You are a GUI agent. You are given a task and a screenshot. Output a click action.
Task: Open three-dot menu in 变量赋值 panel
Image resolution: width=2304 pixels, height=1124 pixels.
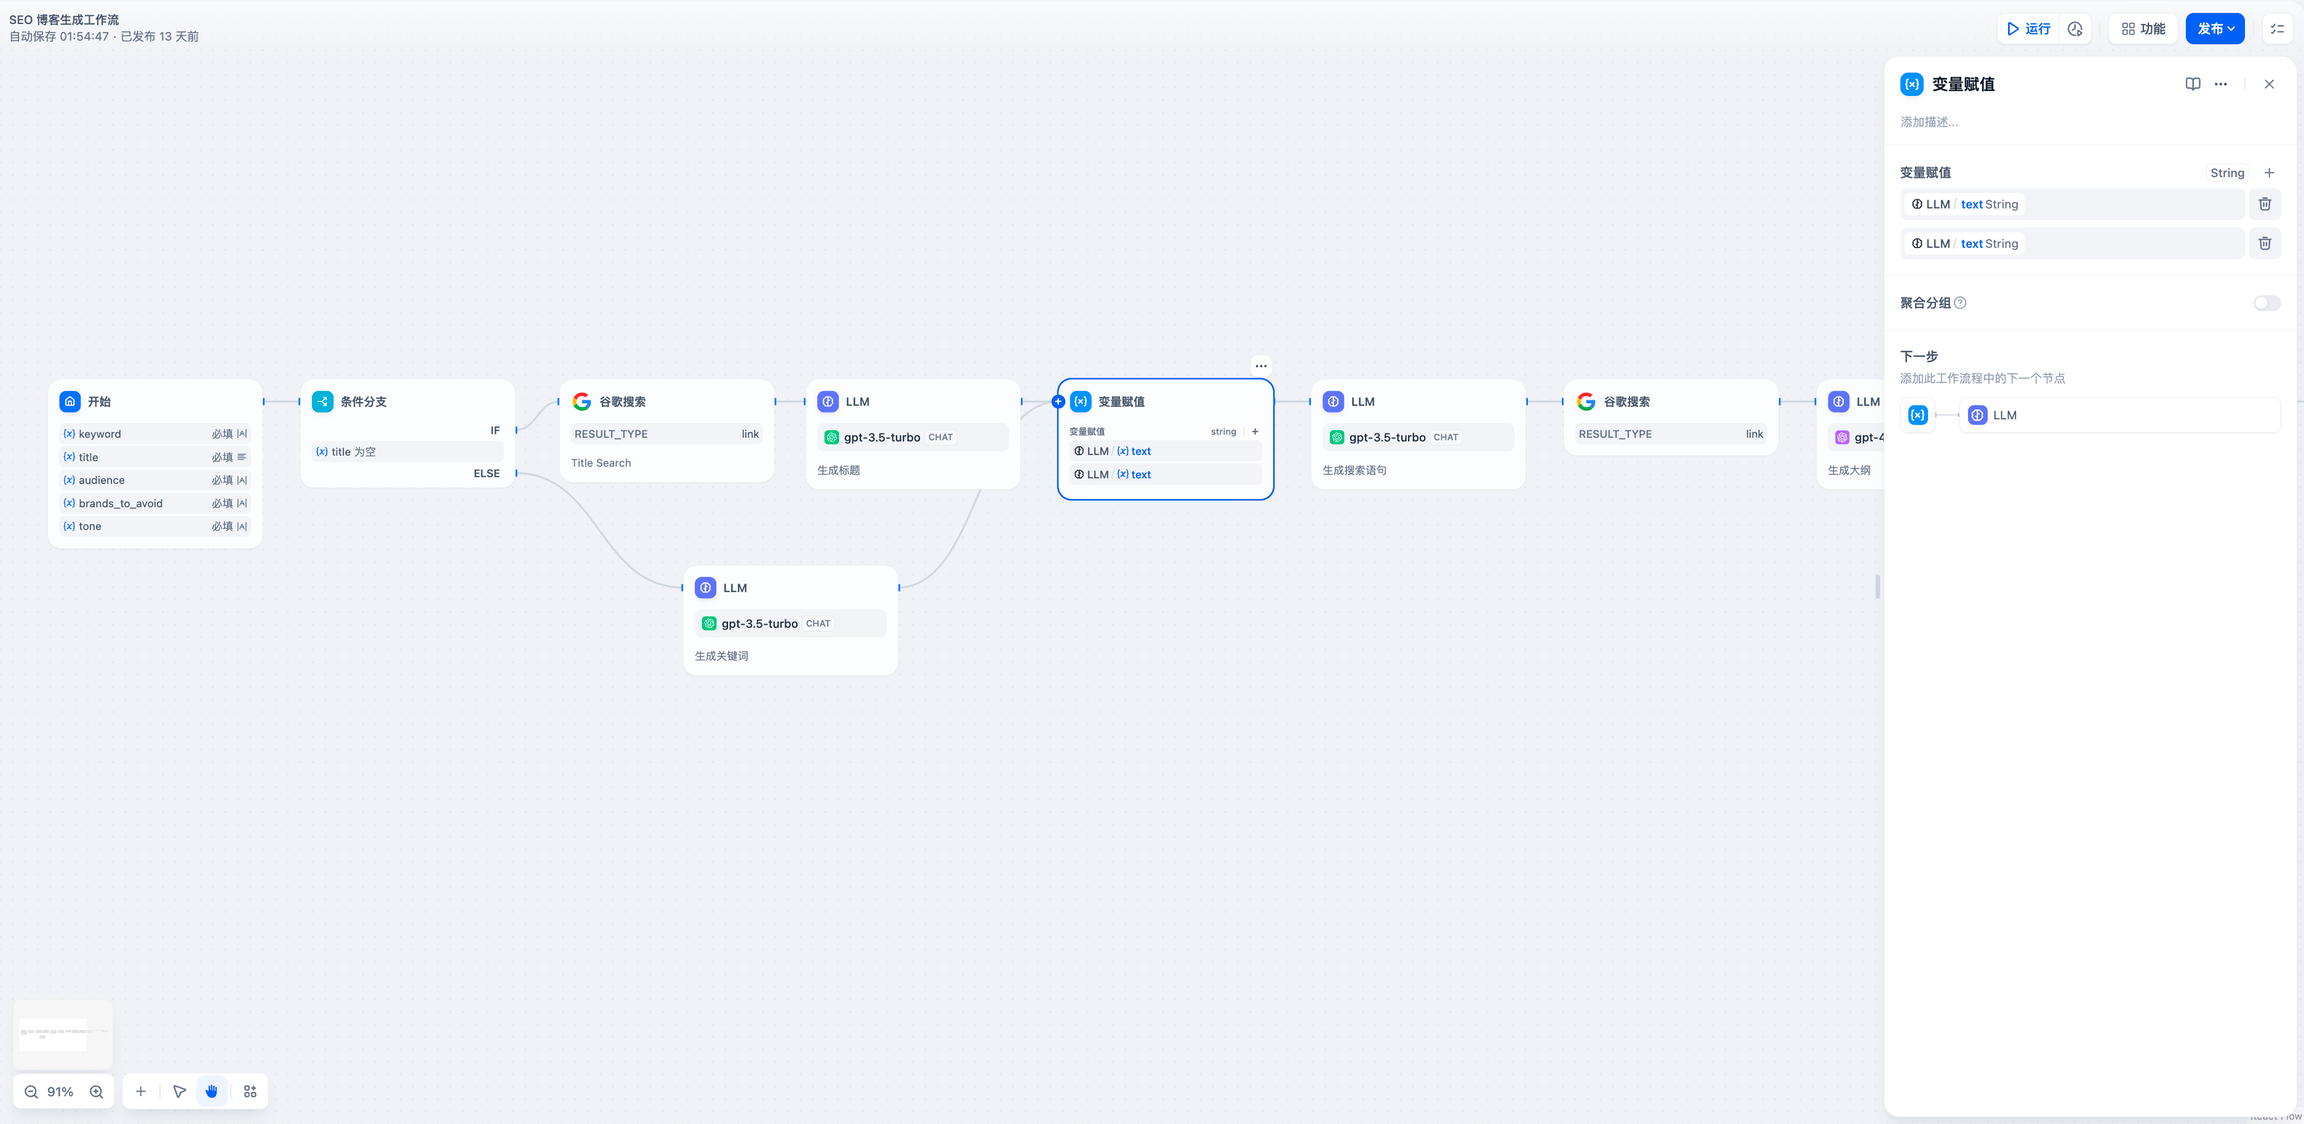pos(2221,84)
